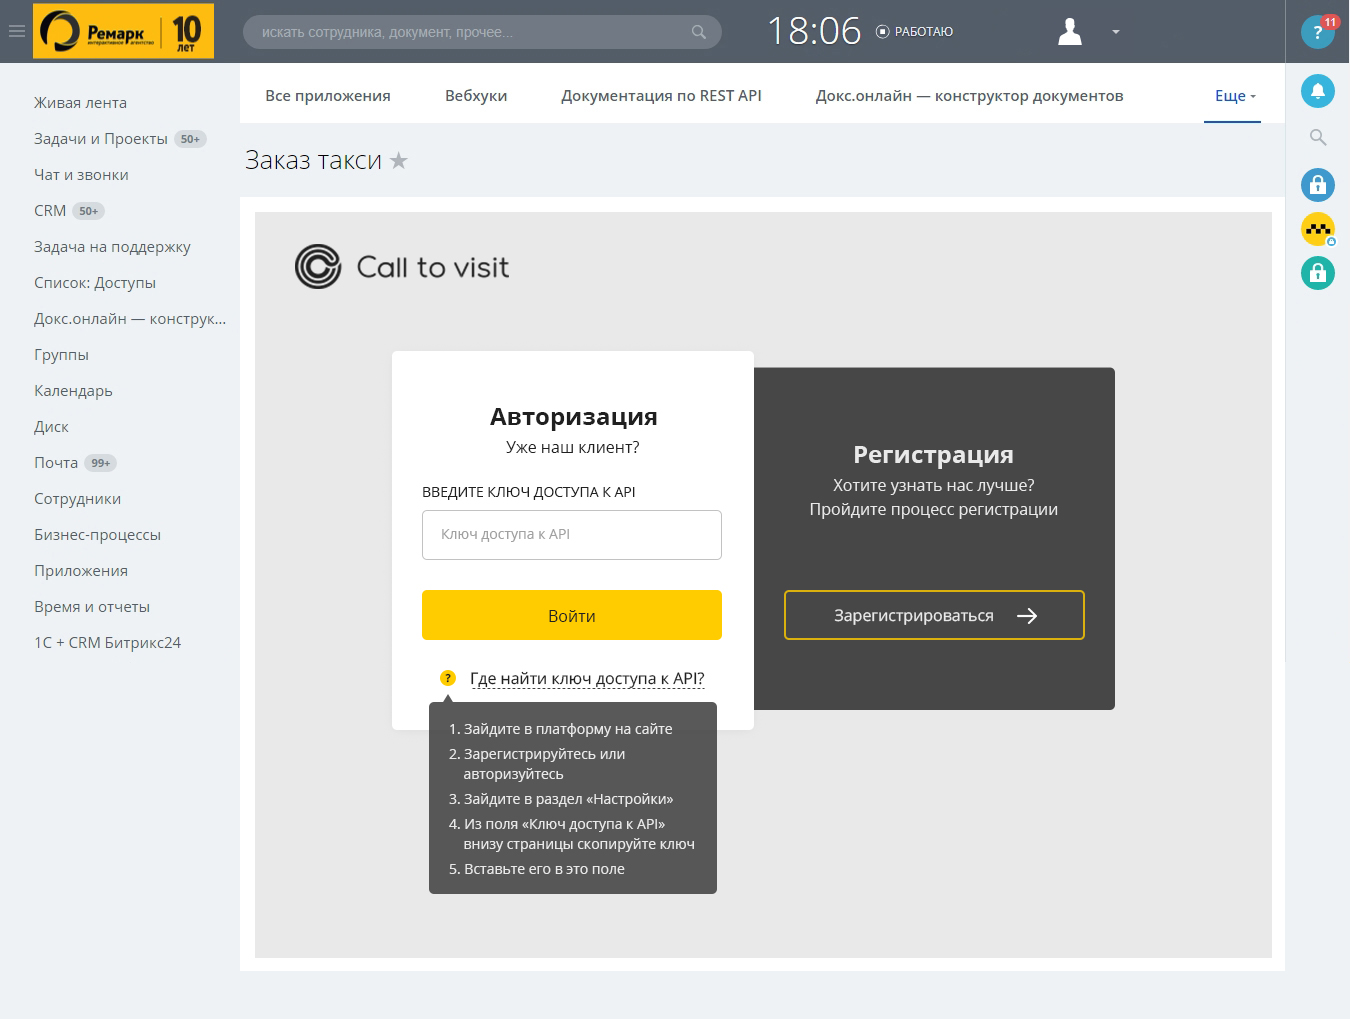The height and width of the screenshot is (1019, 1350).
Task: Open Бизнес-процессы in sidebar
Action: [97, 535]
